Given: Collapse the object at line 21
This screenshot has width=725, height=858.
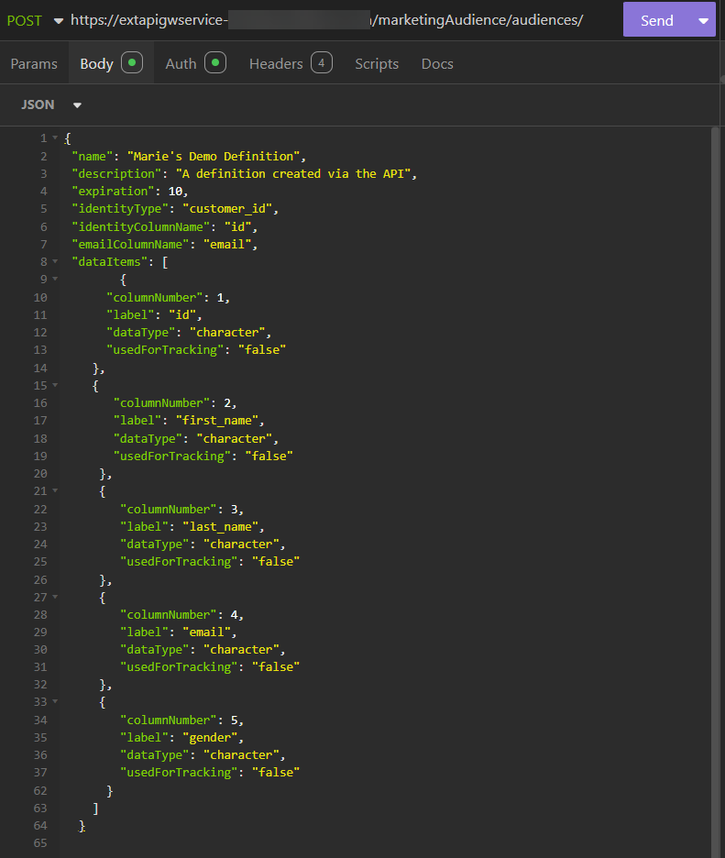Looking at the screenshot, I should (55, 491).
